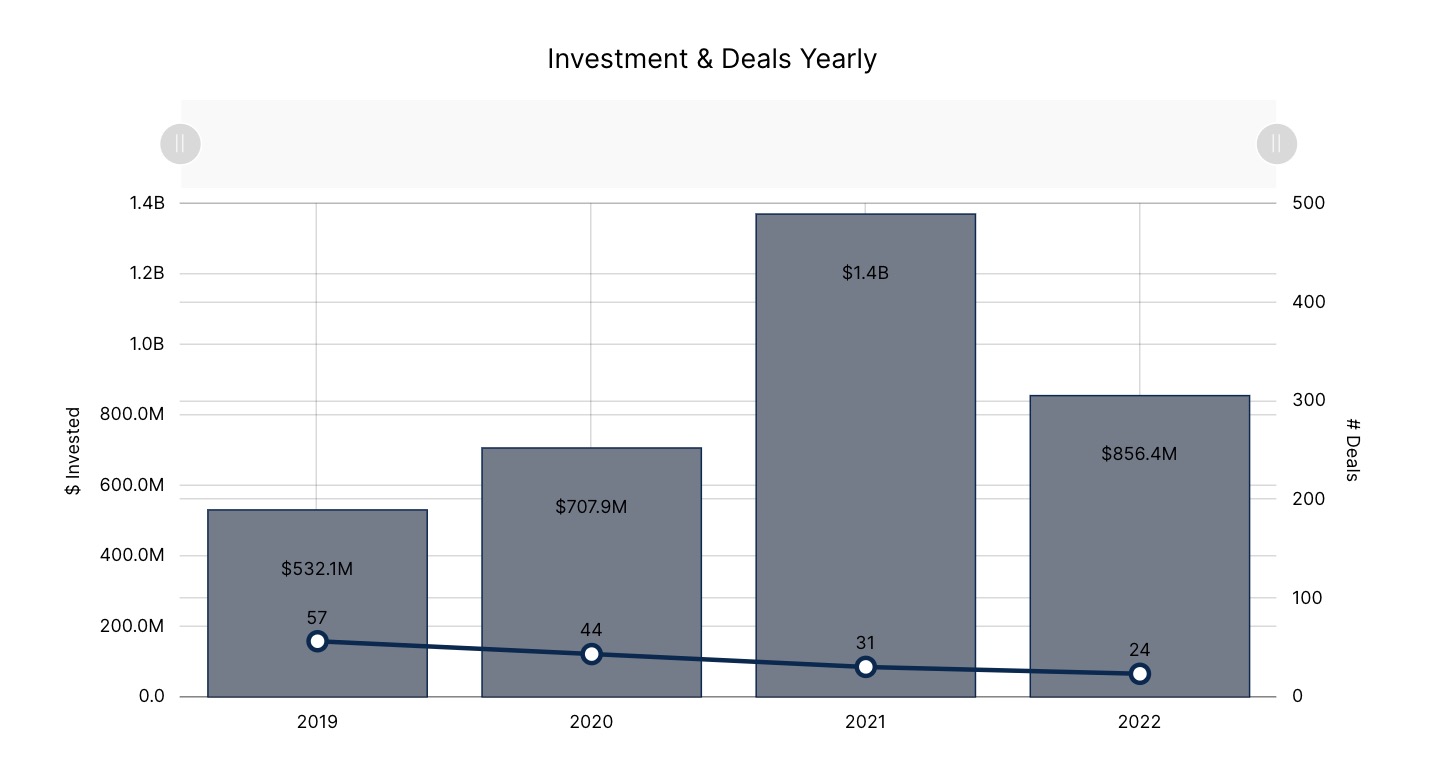This screenshot has width=1430, height=758.
Task: Click the $532.1M bar label
Action: [317, 569]
